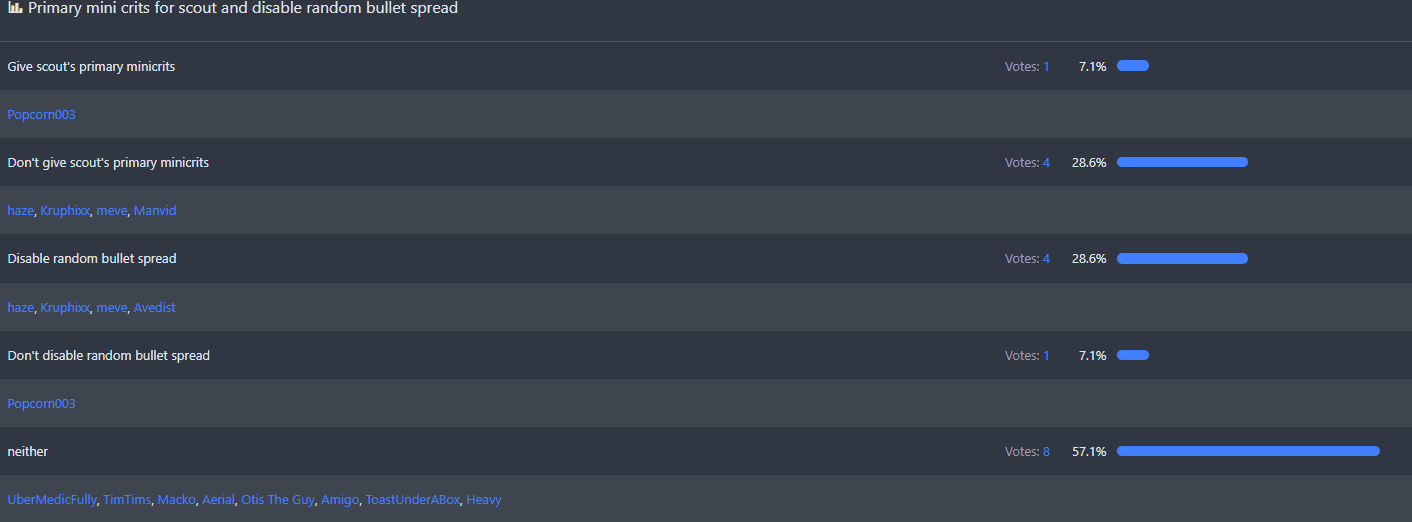Click the "Don't give scout's primary minicrits" option text
Image resolution: width=1412 pixels, height=522 pixels.
coord(108,163)
